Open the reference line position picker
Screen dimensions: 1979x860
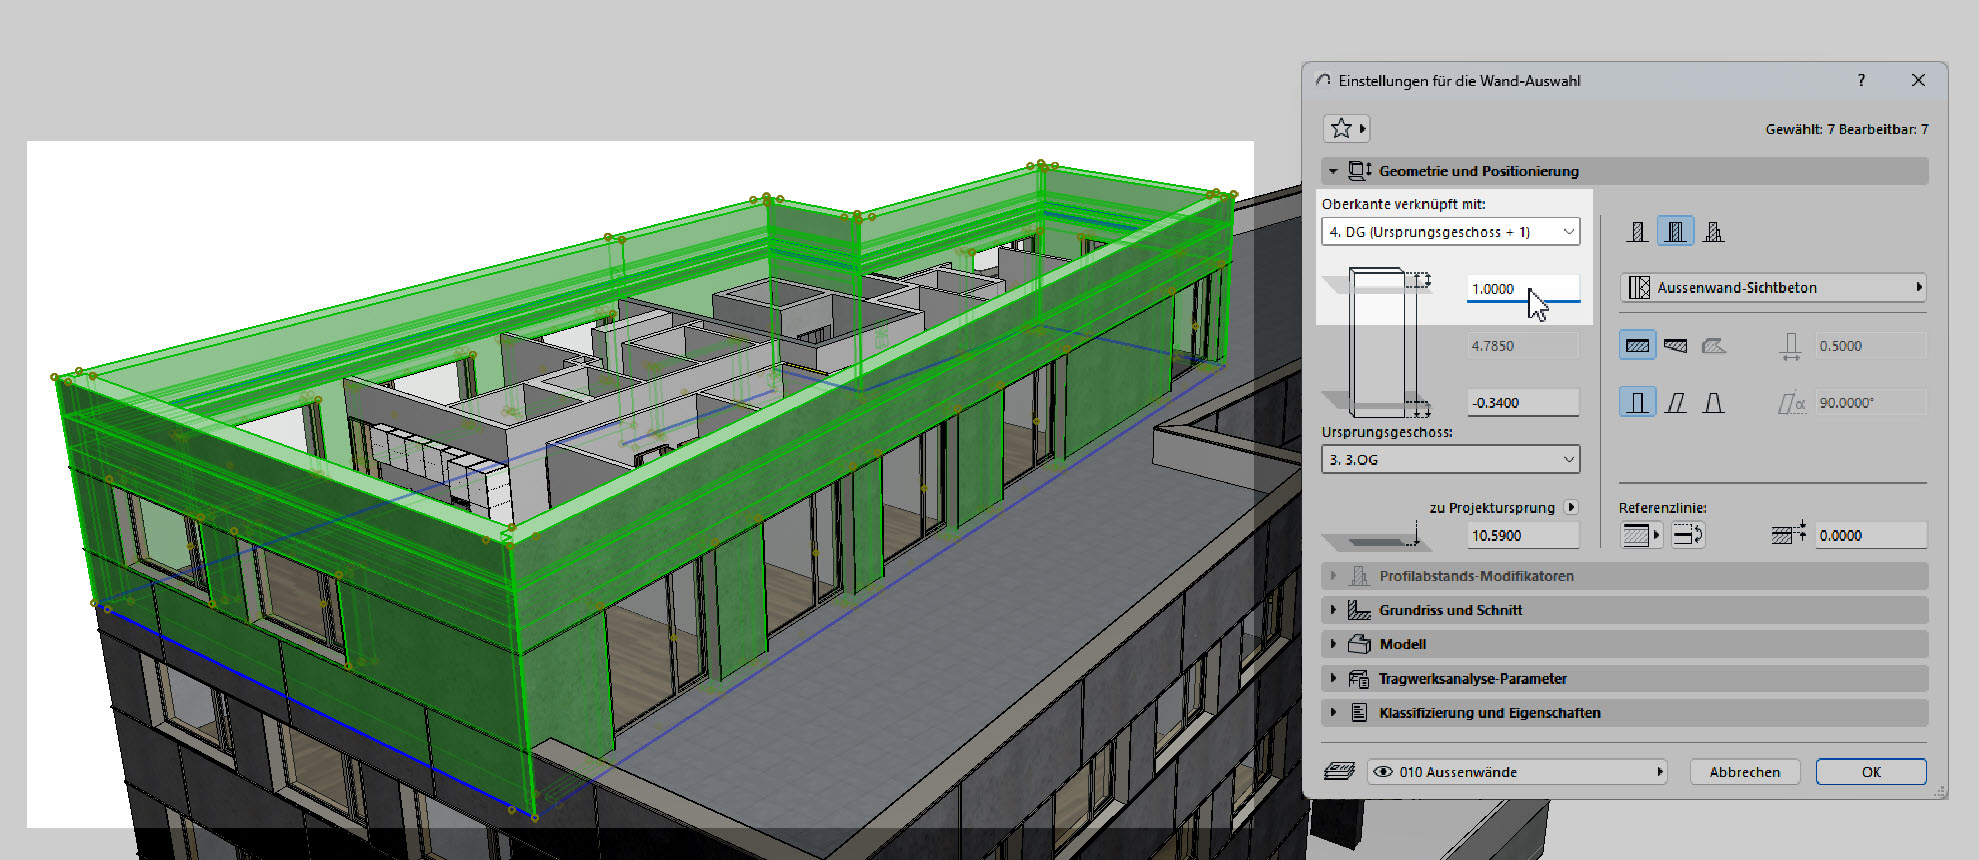pos(1640,536)
